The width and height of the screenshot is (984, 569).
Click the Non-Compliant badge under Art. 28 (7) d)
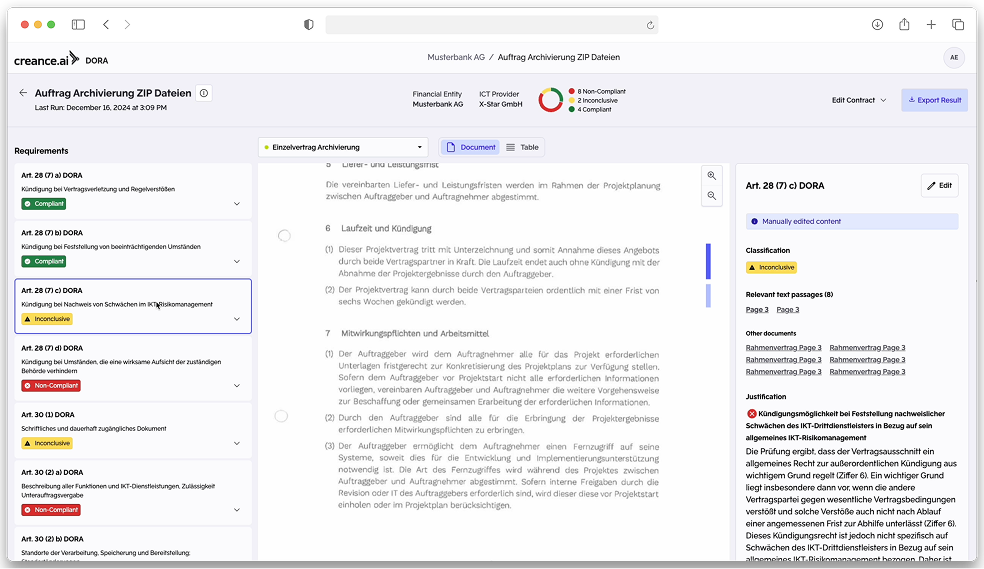(x=51, y=386)
